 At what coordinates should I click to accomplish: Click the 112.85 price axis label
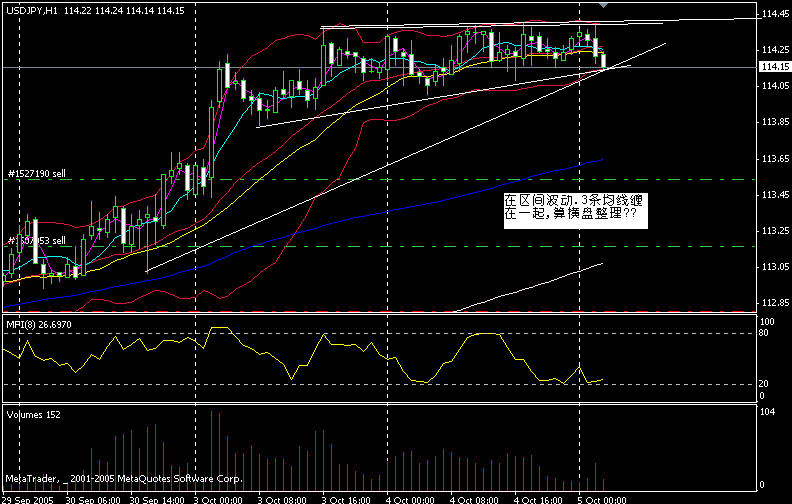click(775, 303)
